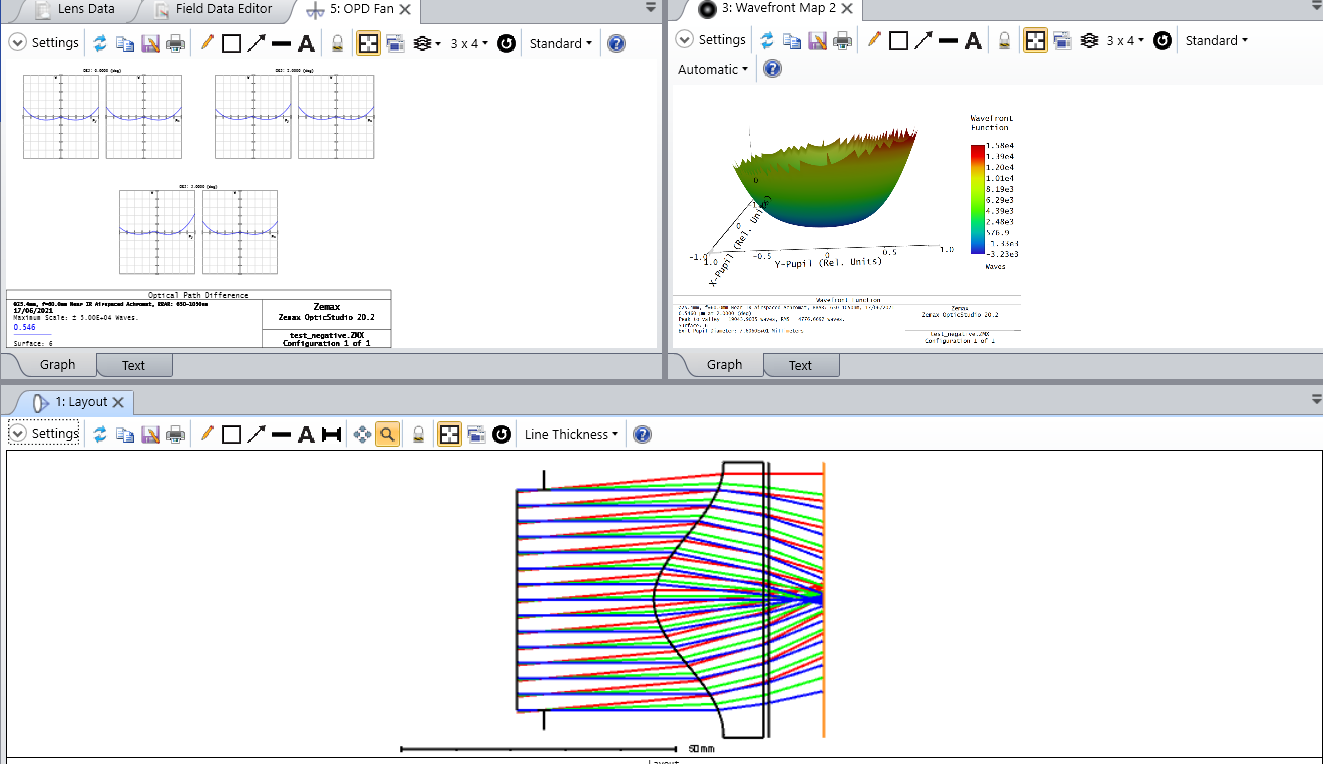Image resolution: width=1323 pixels, height=764 pixels.
Task: Save the Wavefront Map graphic as an image
Action: pyautogui.click(x=817, y=40)
